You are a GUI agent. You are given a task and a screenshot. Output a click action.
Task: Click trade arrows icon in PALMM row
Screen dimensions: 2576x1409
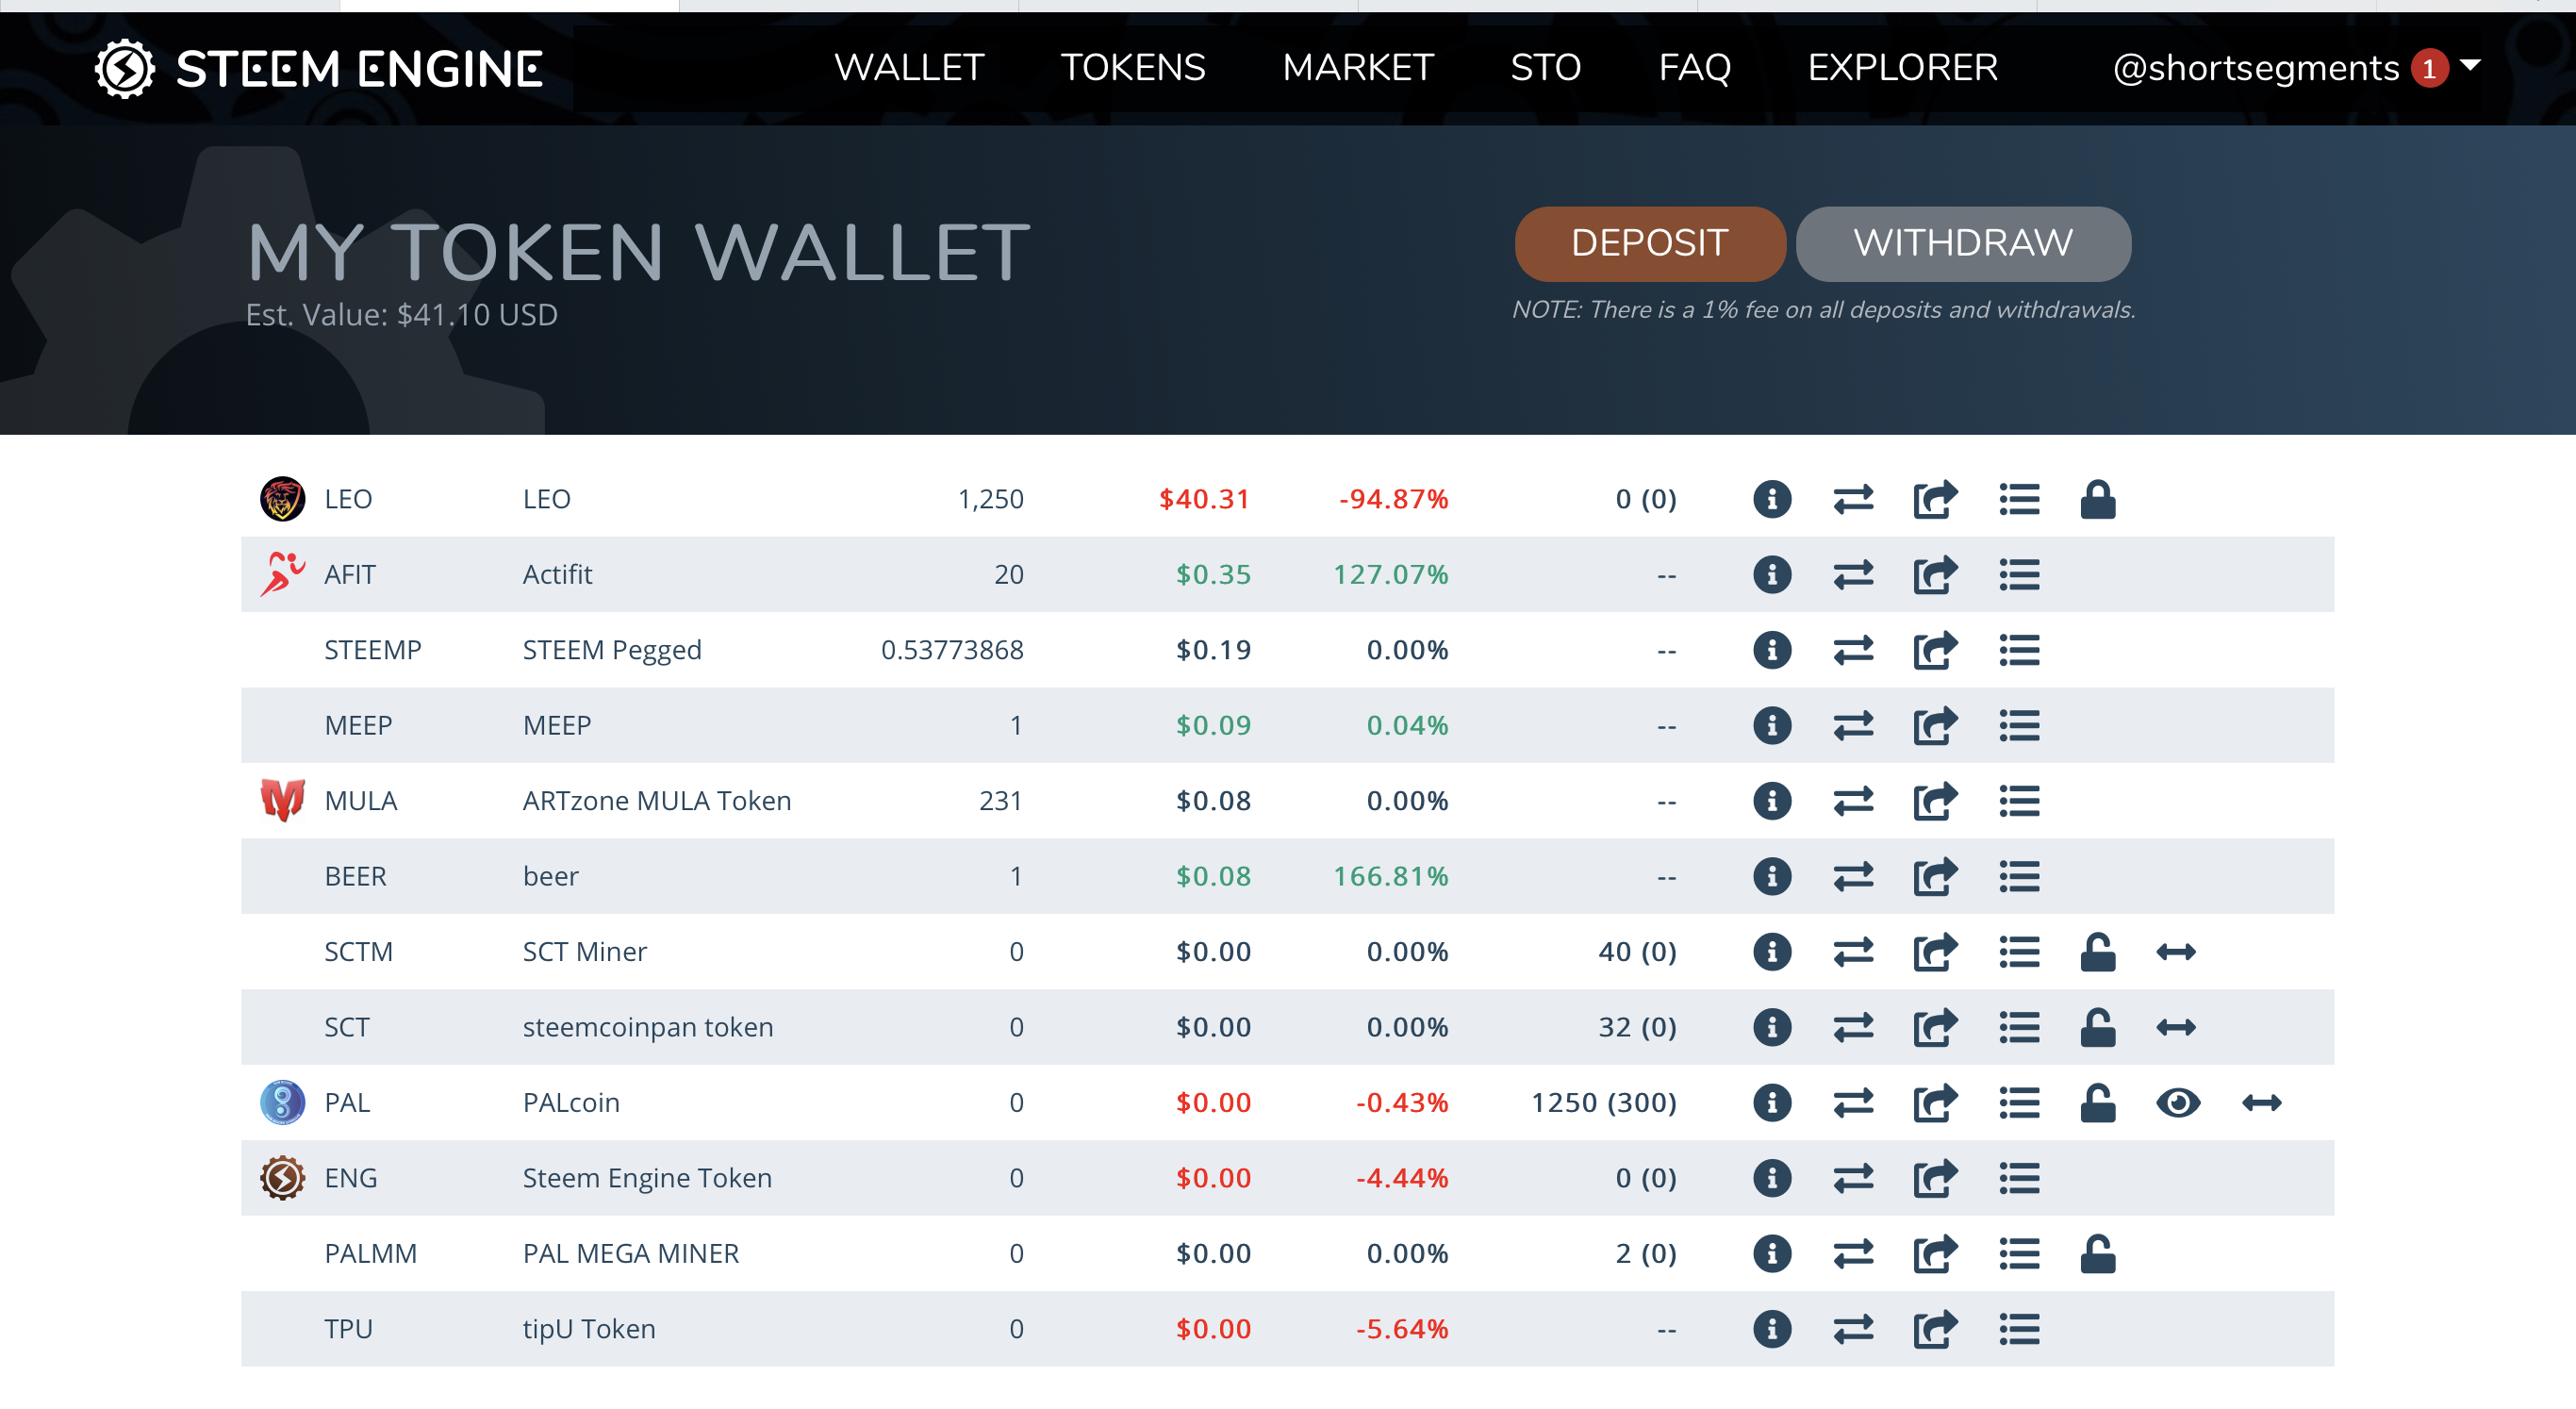point(1853,1253)
